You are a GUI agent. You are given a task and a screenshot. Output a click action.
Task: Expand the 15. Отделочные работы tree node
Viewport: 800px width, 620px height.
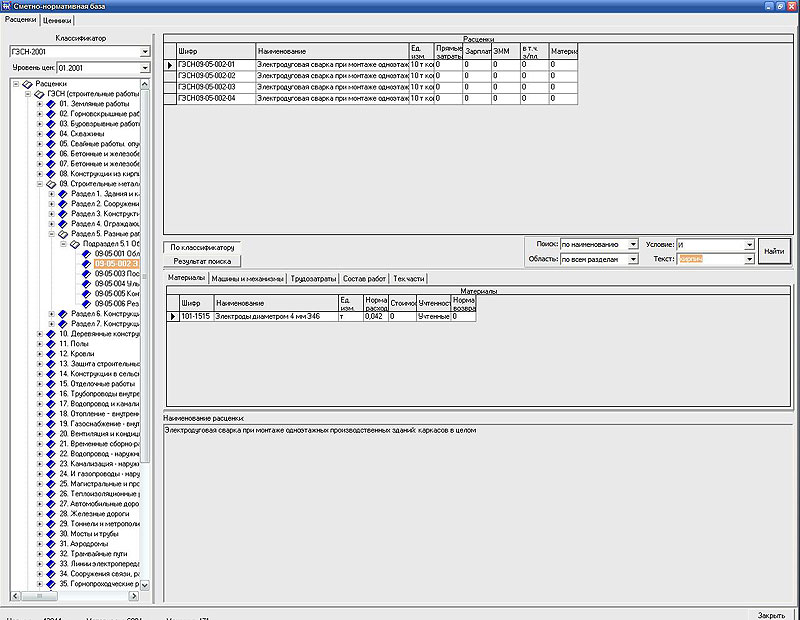pos(39,383)
